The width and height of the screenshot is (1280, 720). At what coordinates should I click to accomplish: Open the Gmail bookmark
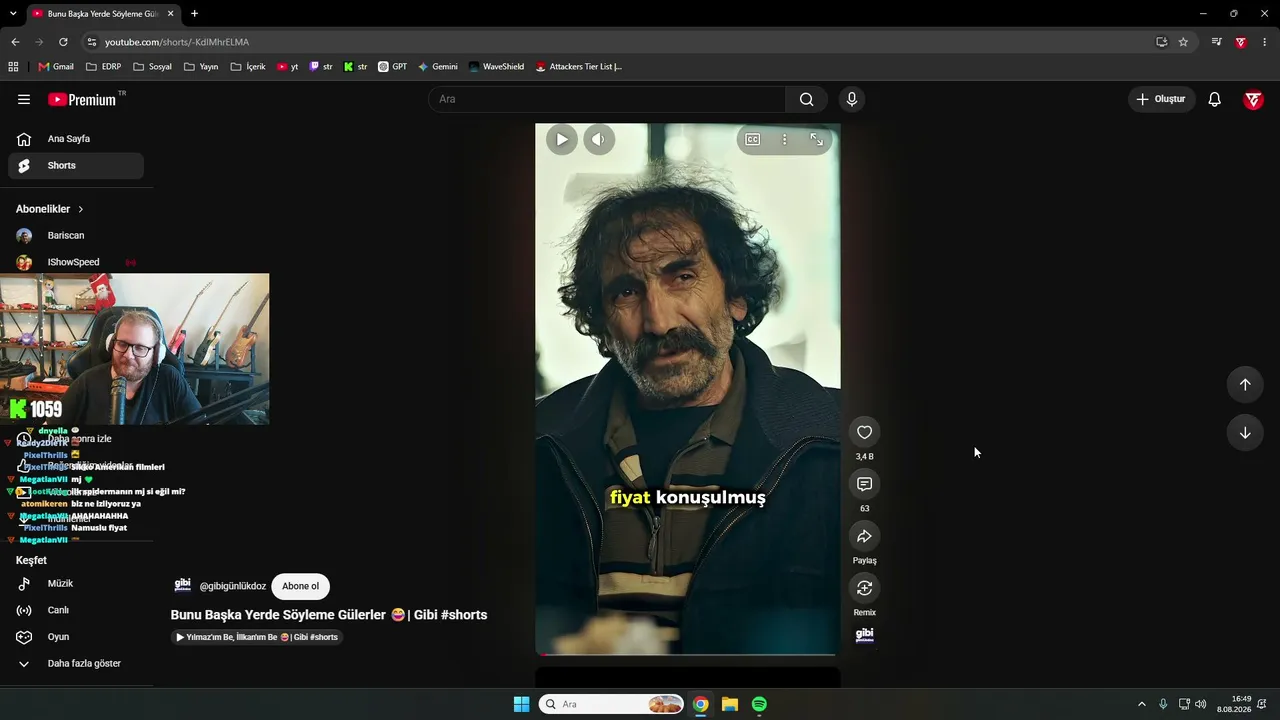pos(56,67)
